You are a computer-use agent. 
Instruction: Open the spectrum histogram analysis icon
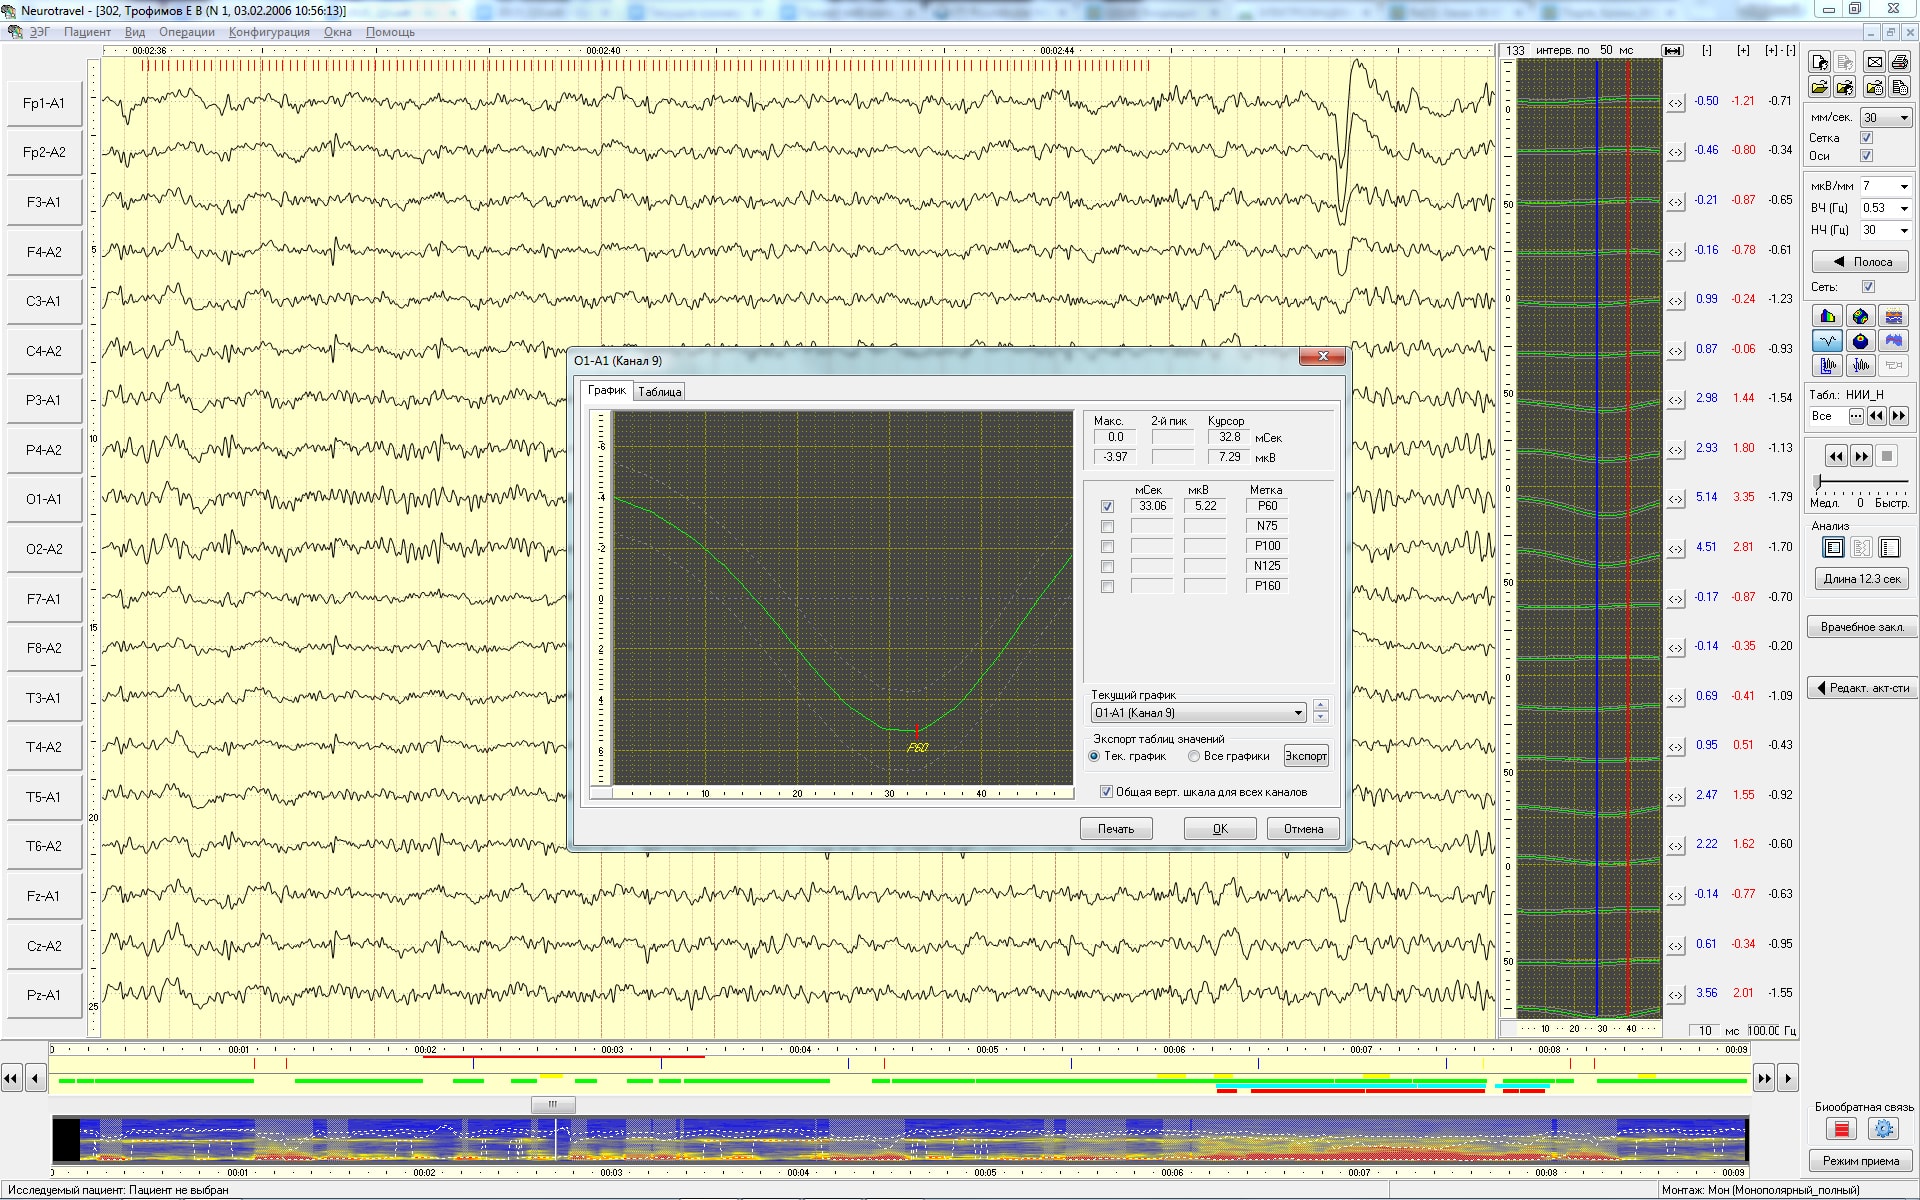click(x=1828, y=317)
